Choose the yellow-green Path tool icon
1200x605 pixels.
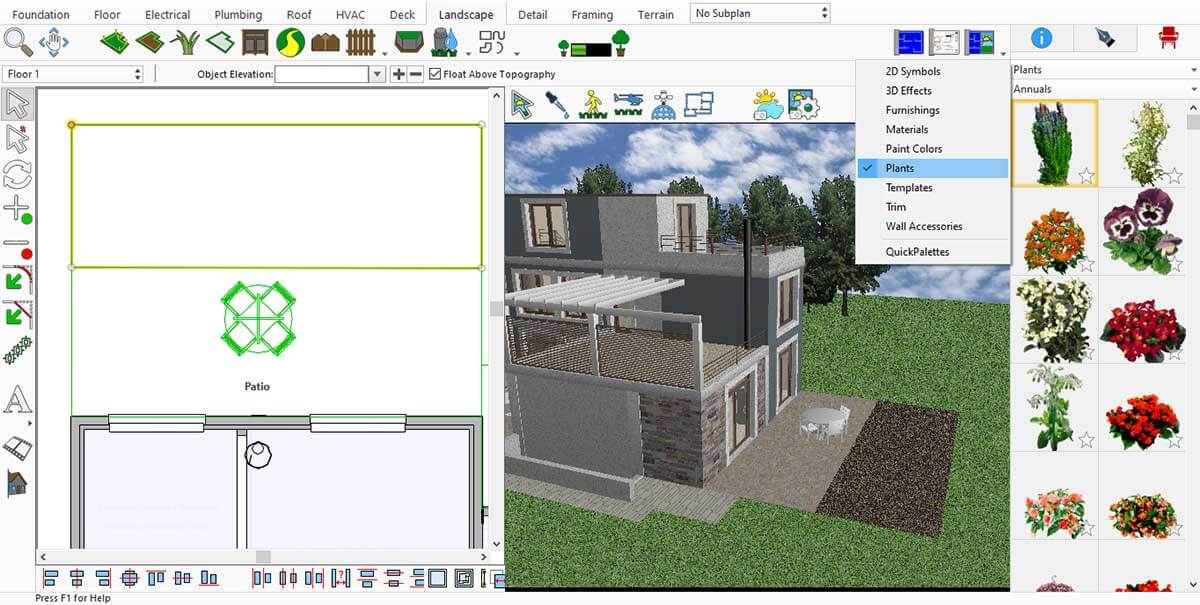coord(290,42)
